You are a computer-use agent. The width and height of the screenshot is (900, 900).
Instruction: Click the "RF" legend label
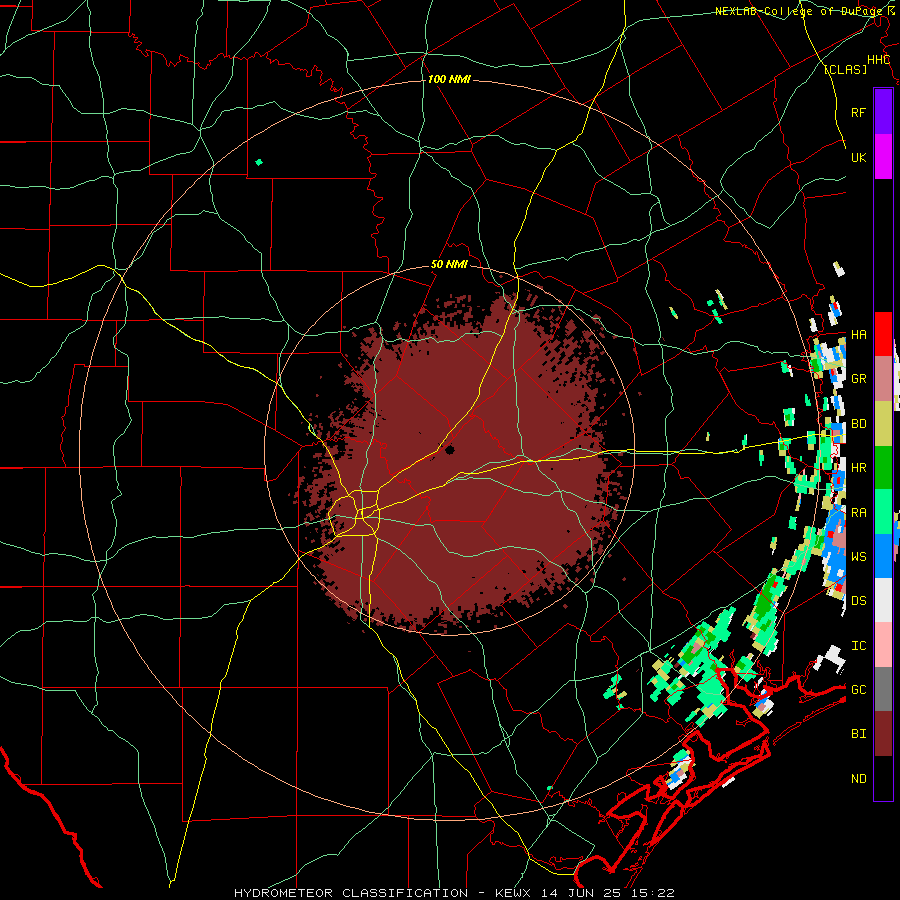point(858,112)
